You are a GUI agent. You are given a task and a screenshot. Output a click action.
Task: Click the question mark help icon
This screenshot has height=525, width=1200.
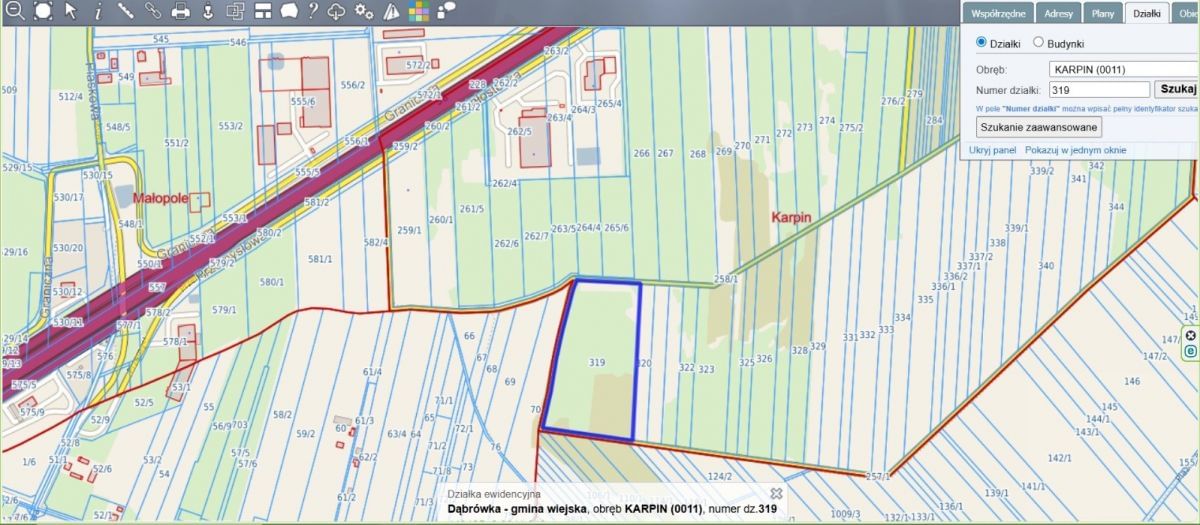[x=313, y=12]
